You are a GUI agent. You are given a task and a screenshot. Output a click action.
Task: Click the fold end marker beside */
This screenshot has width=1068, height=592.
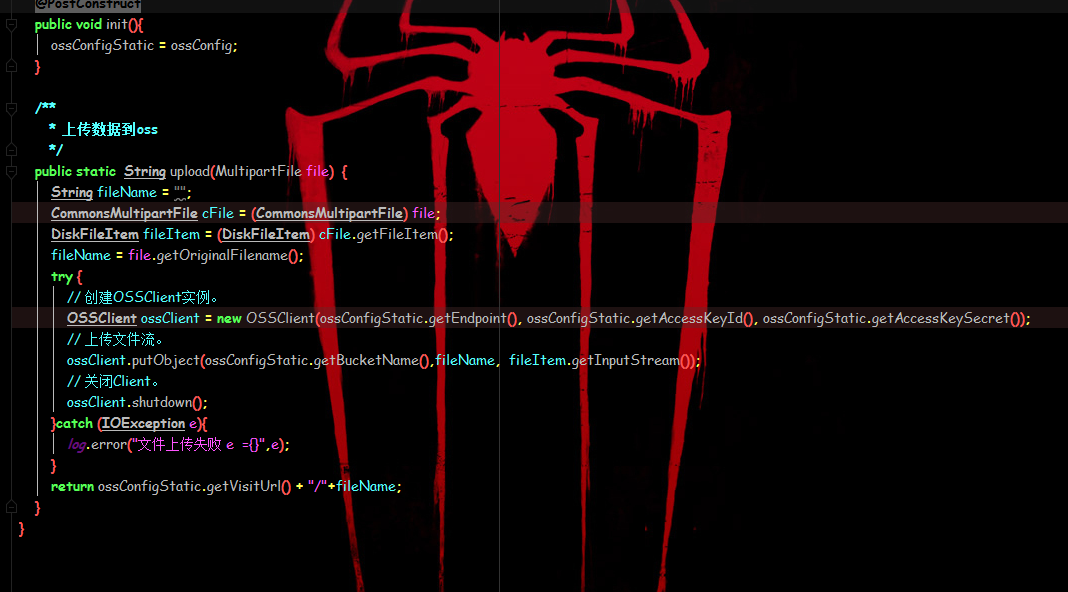tap(12, 149)
